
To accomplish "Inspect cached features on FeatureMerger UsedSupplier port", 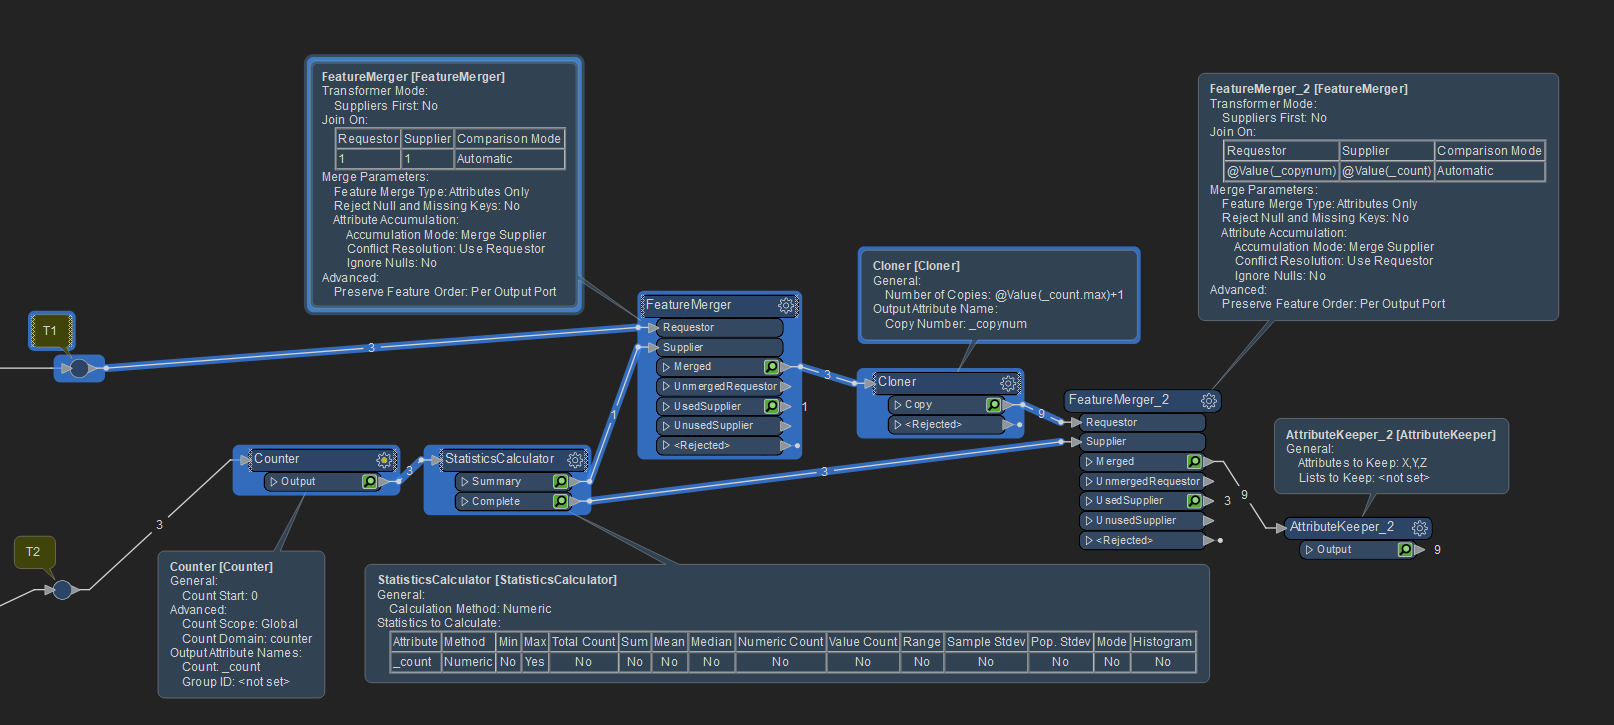I will coord(771,406).
